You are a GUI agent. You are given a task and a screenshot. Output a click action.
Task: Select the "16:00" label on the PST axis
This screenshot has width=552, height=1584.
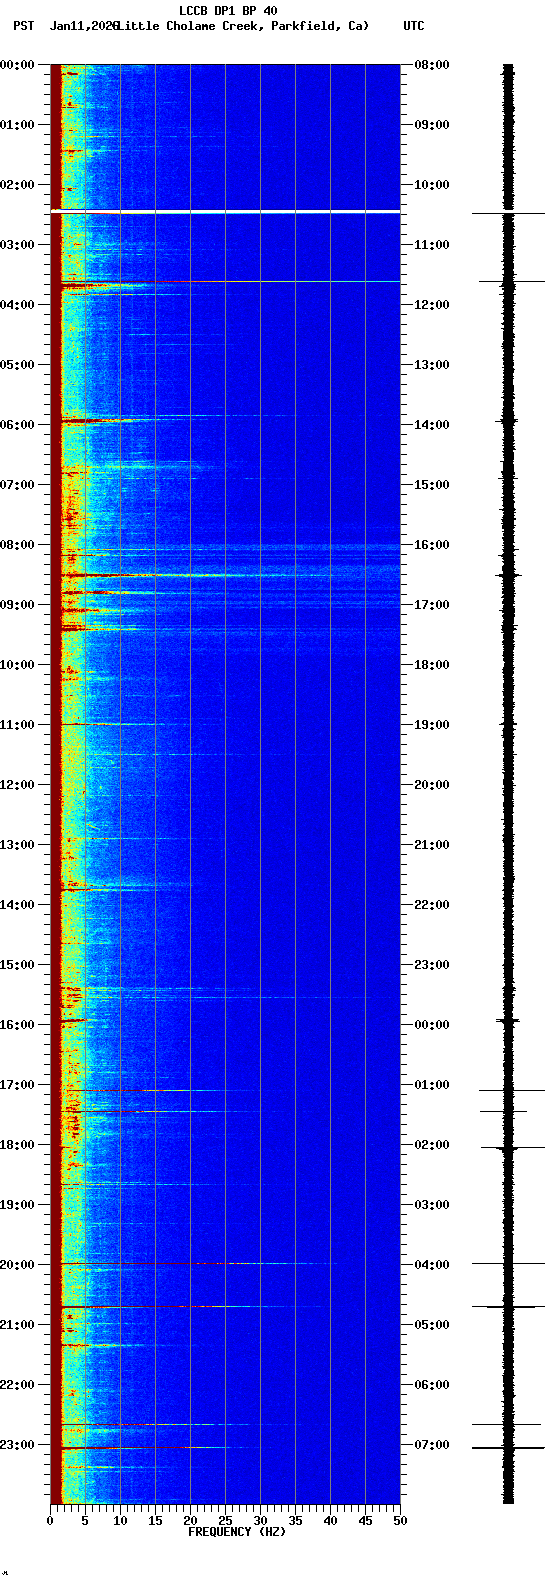(x=17, y=1025)
